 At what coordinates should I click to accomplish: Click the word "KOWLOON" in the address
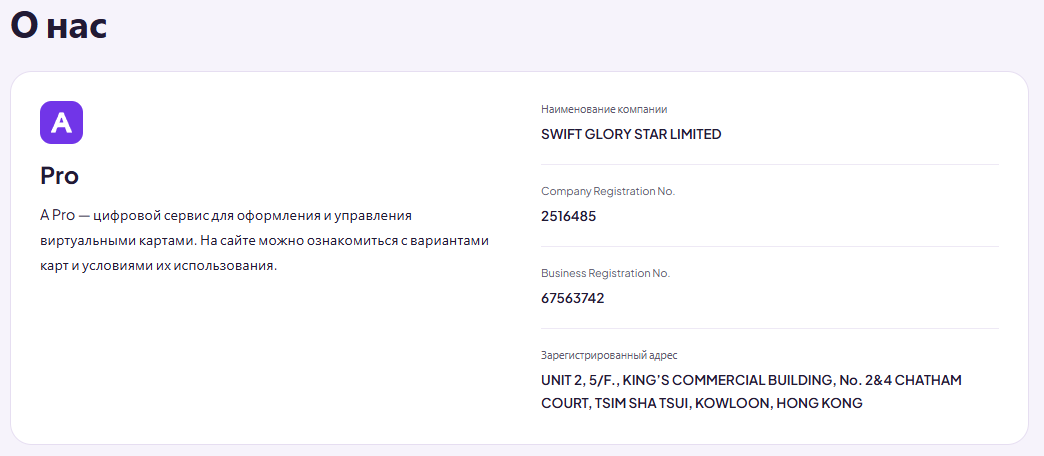730,403
